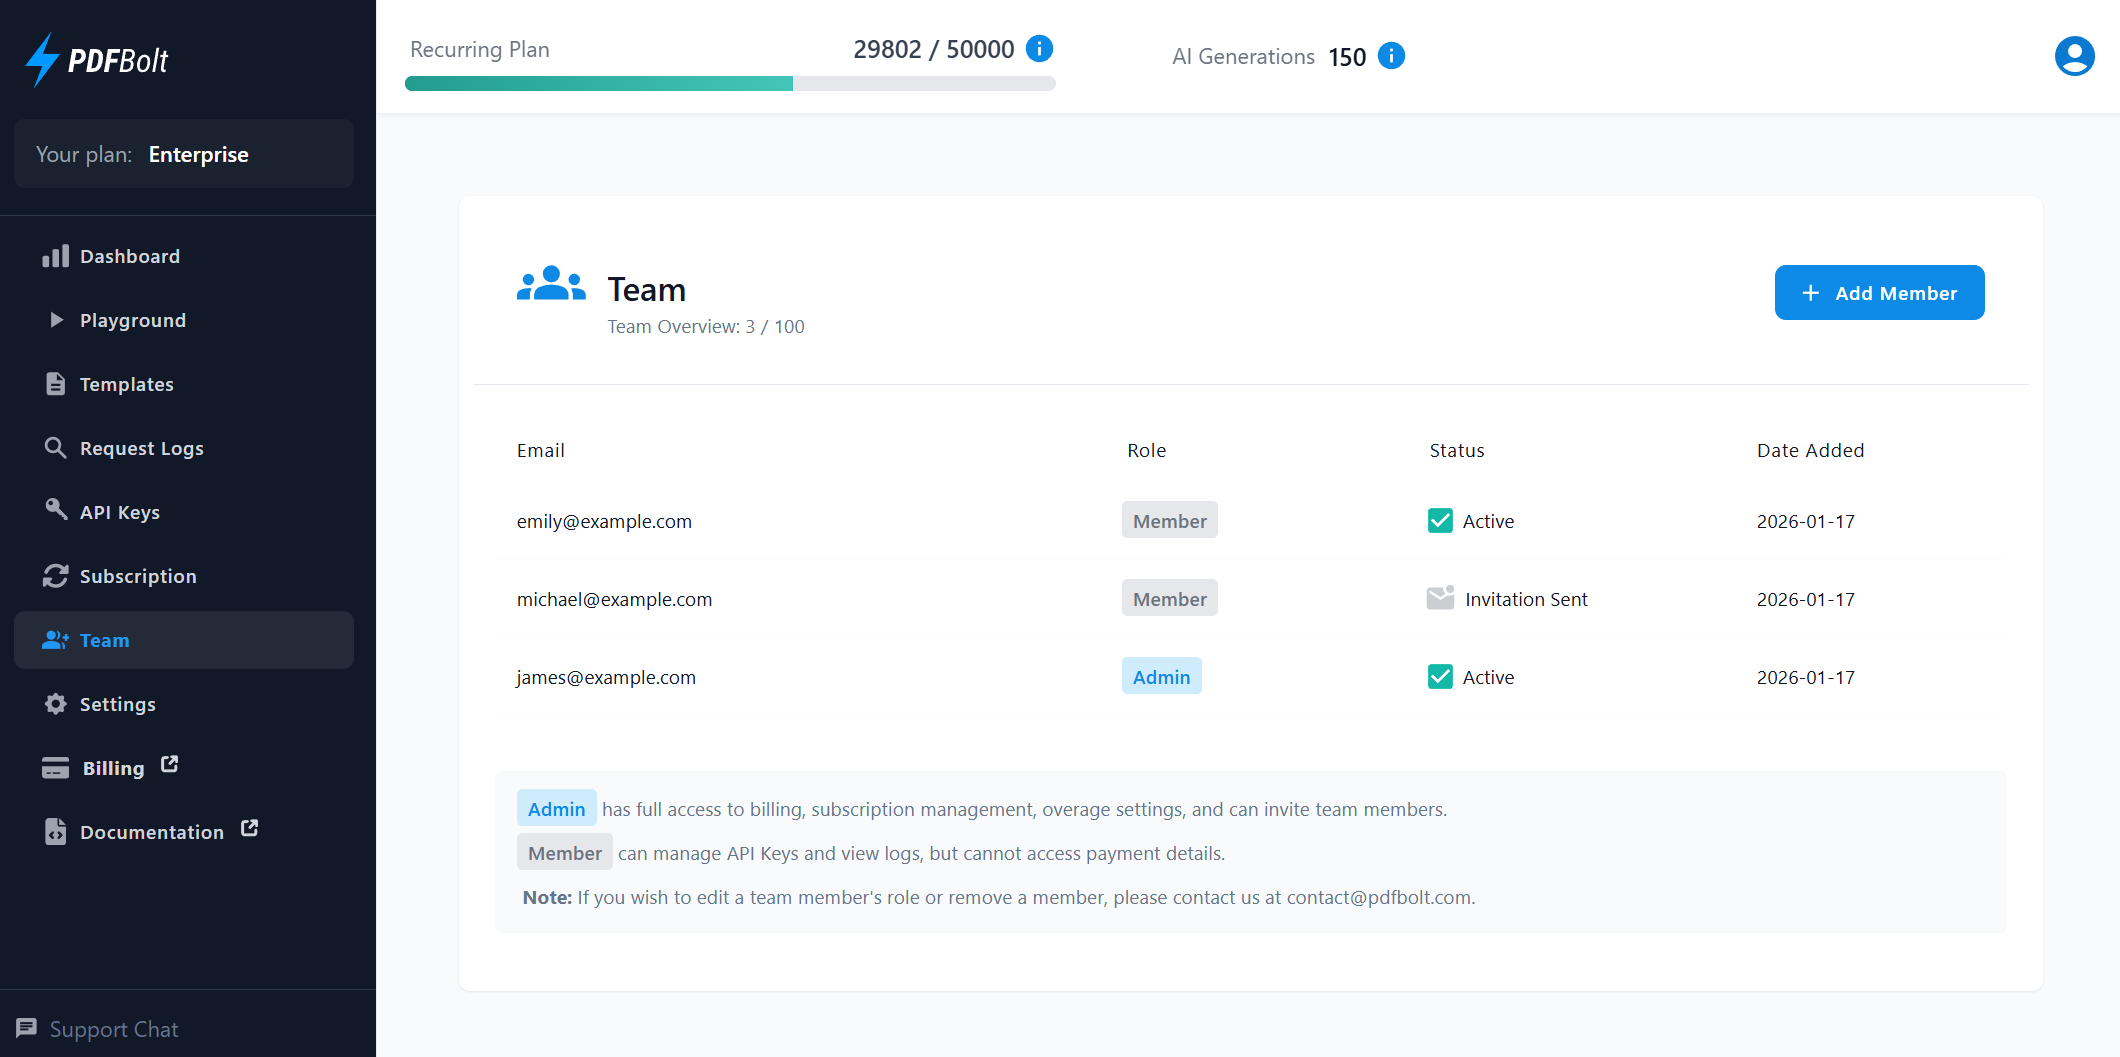
Task: Click the API Keys wrench icon
Action: pyautogui.click(x=57, y=511)
